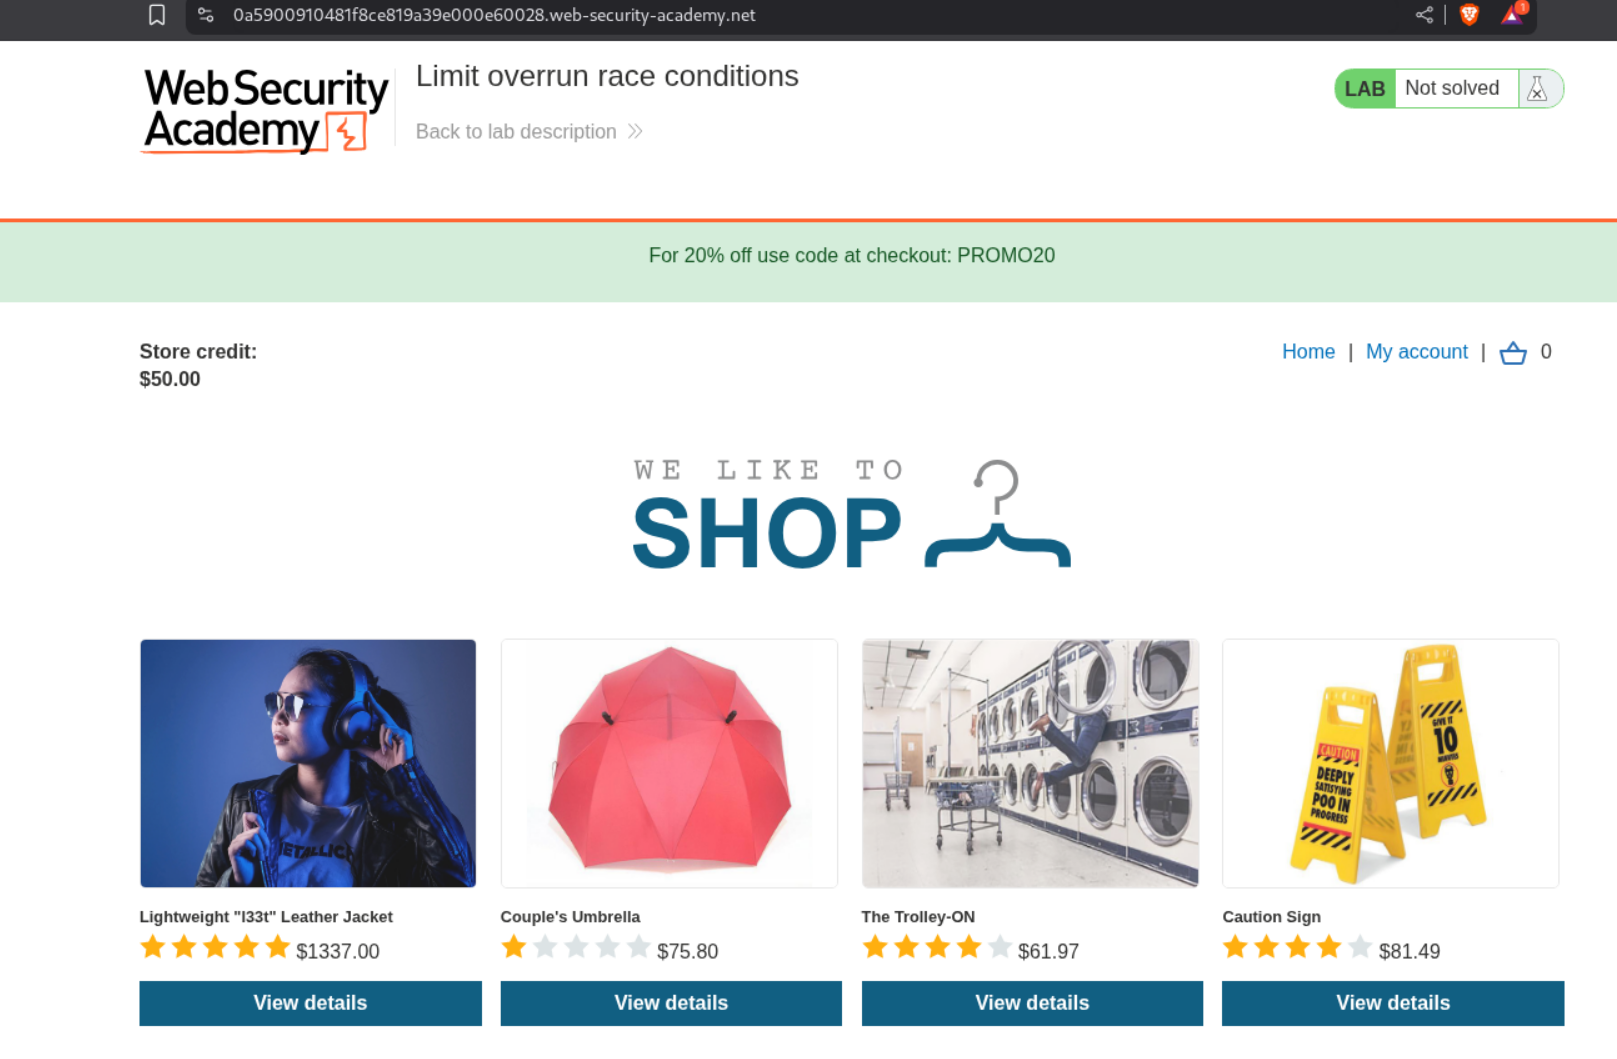Click the laundromat Trolley-ON product image
The height and width of the screenshot is (1059, 1617).
[x=1030, y=764]
